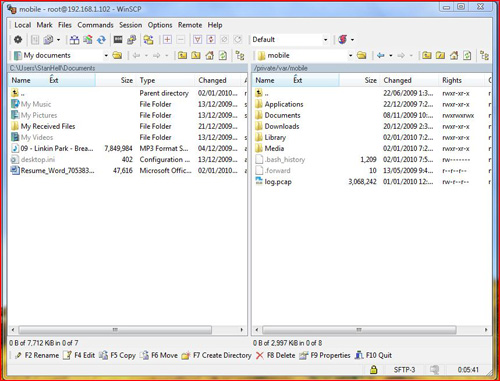500x381 pixels.
Task: Click the Synchronize browsing folders icon
Action: coord(148,40)
